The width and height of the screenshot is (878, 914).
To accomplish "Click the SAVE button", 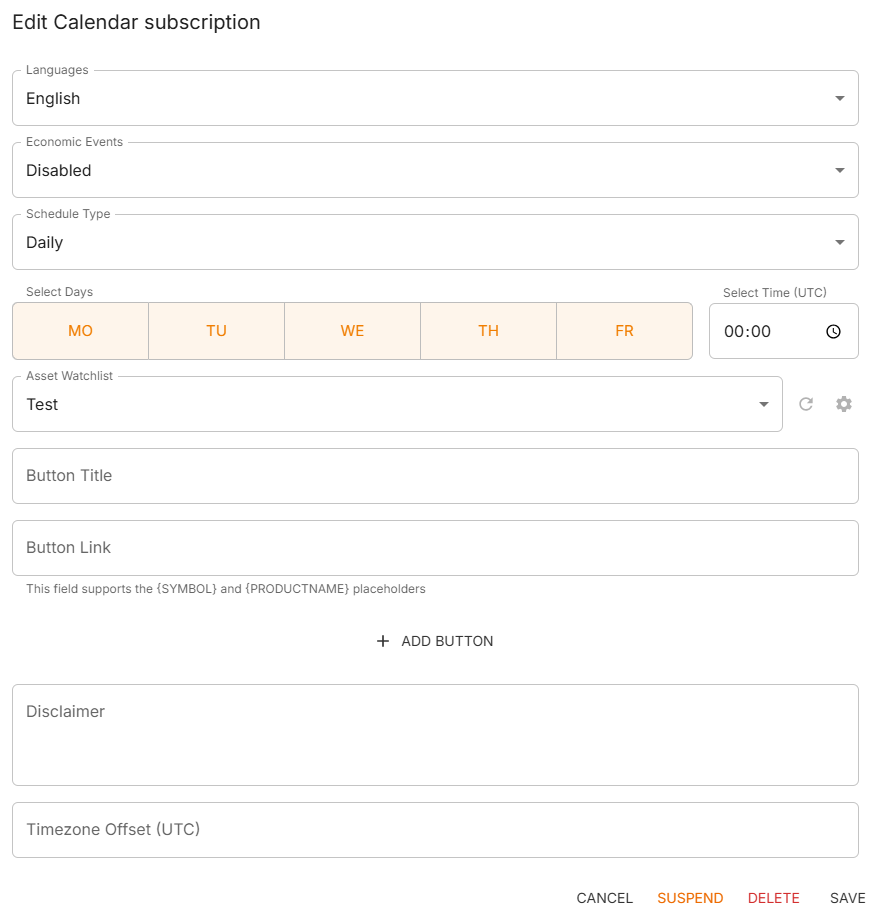I will coord(848,898).
